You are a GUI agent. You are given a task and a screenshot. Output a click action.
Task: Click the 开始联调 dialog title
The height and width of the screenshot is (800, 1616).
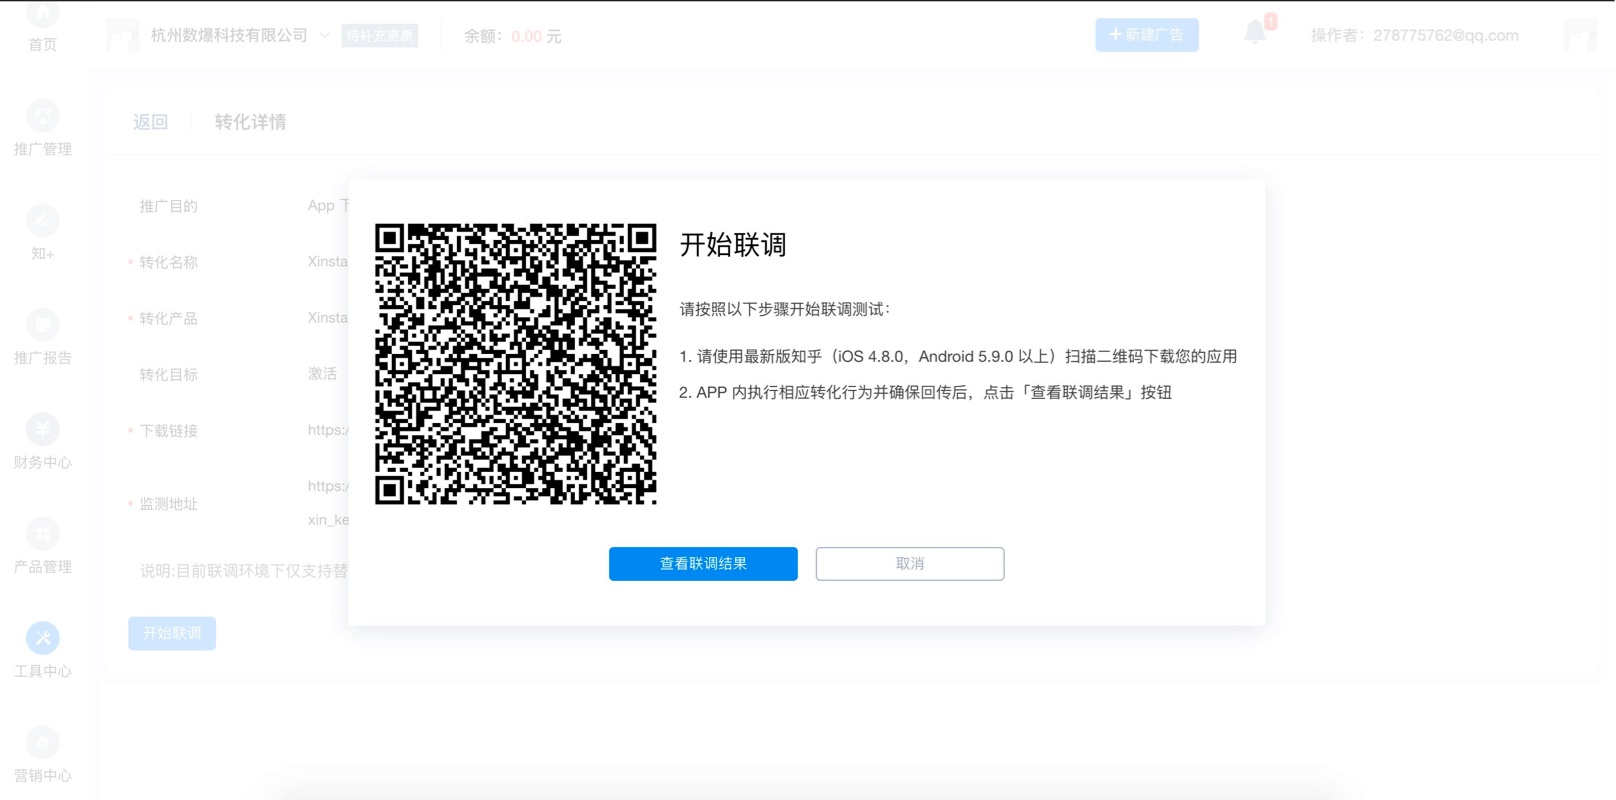click(733, 245)
